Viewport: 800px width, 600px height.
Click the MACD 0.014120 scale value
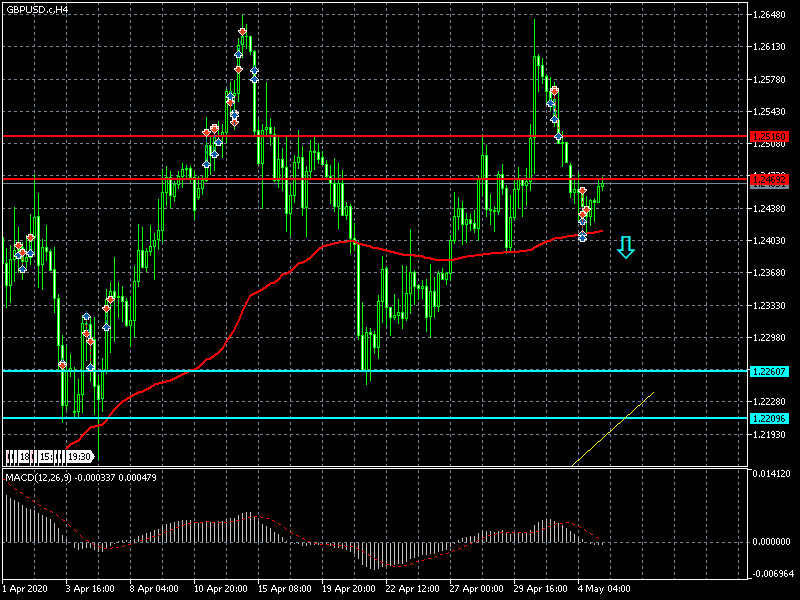click(x=772, y=473)
